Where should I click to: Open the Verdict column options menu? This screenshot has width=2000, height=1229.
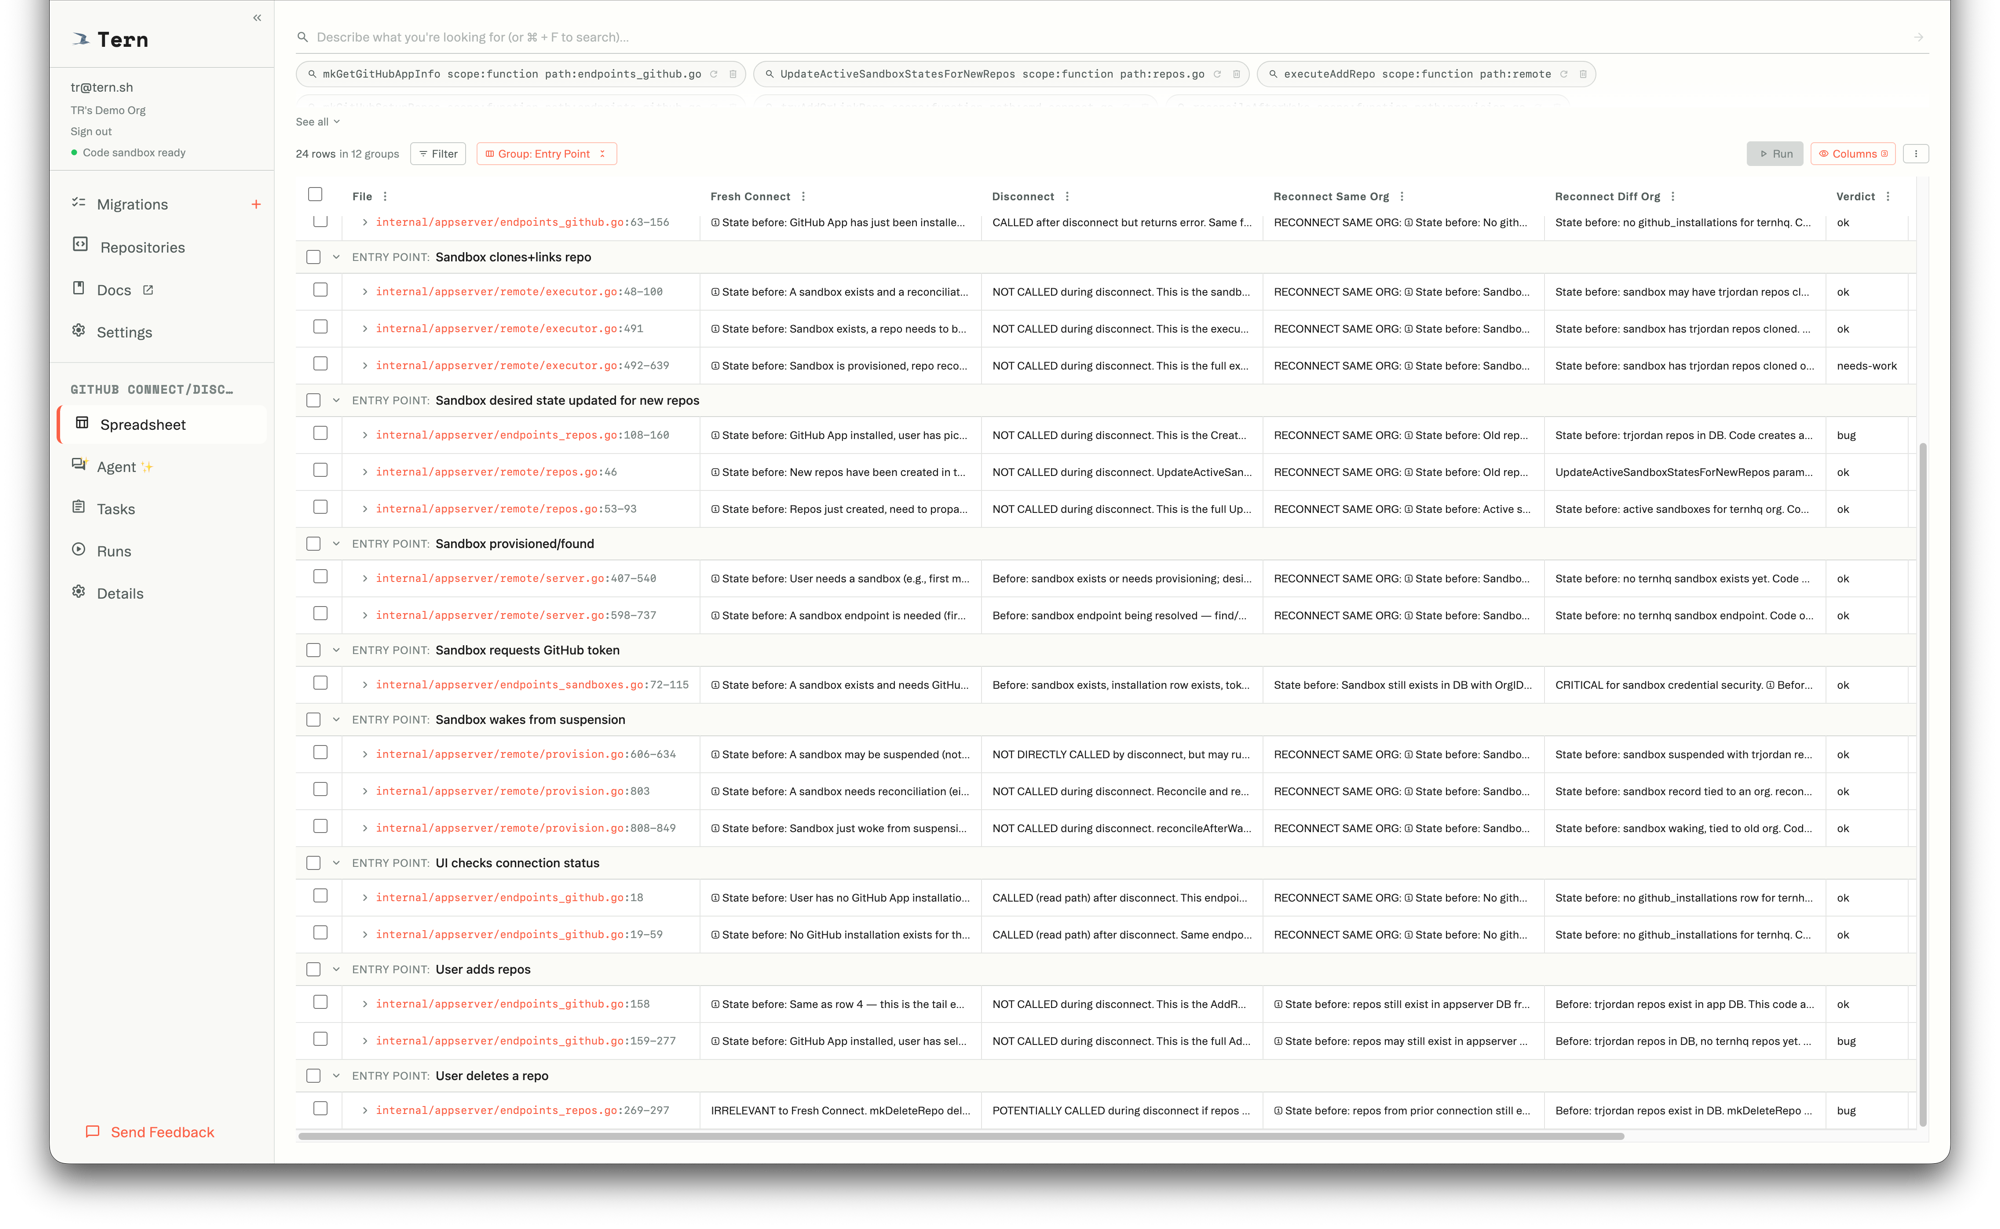pos(1889,196)
